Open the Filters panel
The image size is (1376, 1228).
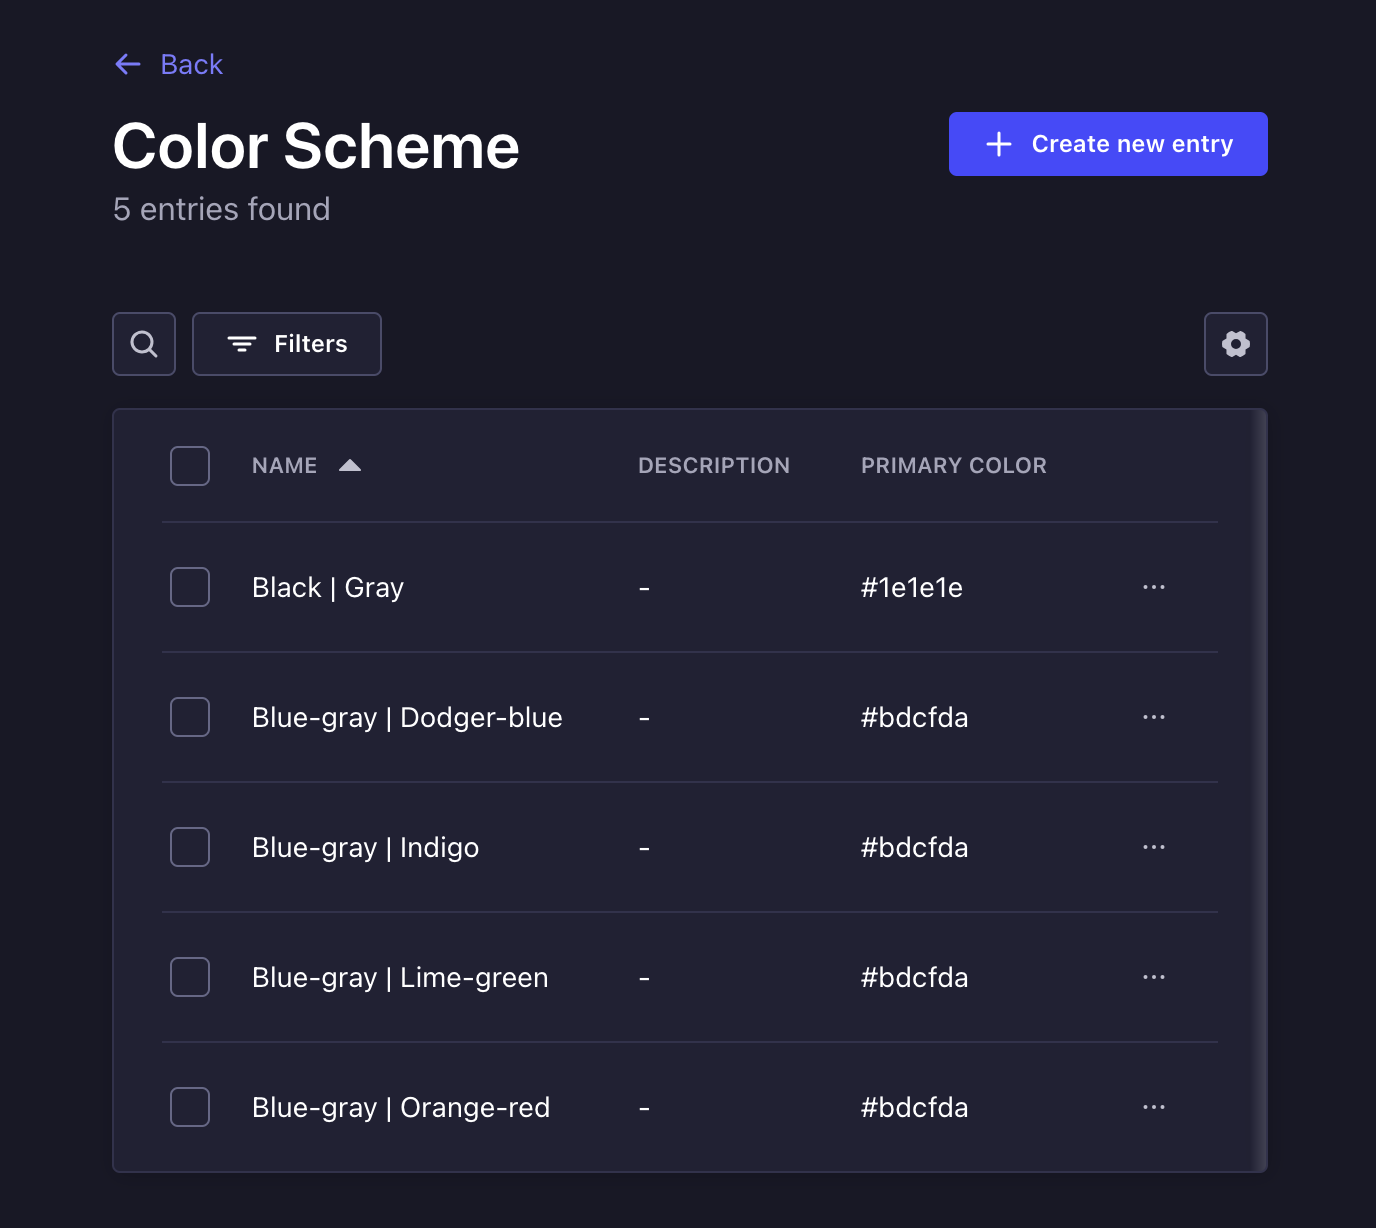click(x=286, y=343)
